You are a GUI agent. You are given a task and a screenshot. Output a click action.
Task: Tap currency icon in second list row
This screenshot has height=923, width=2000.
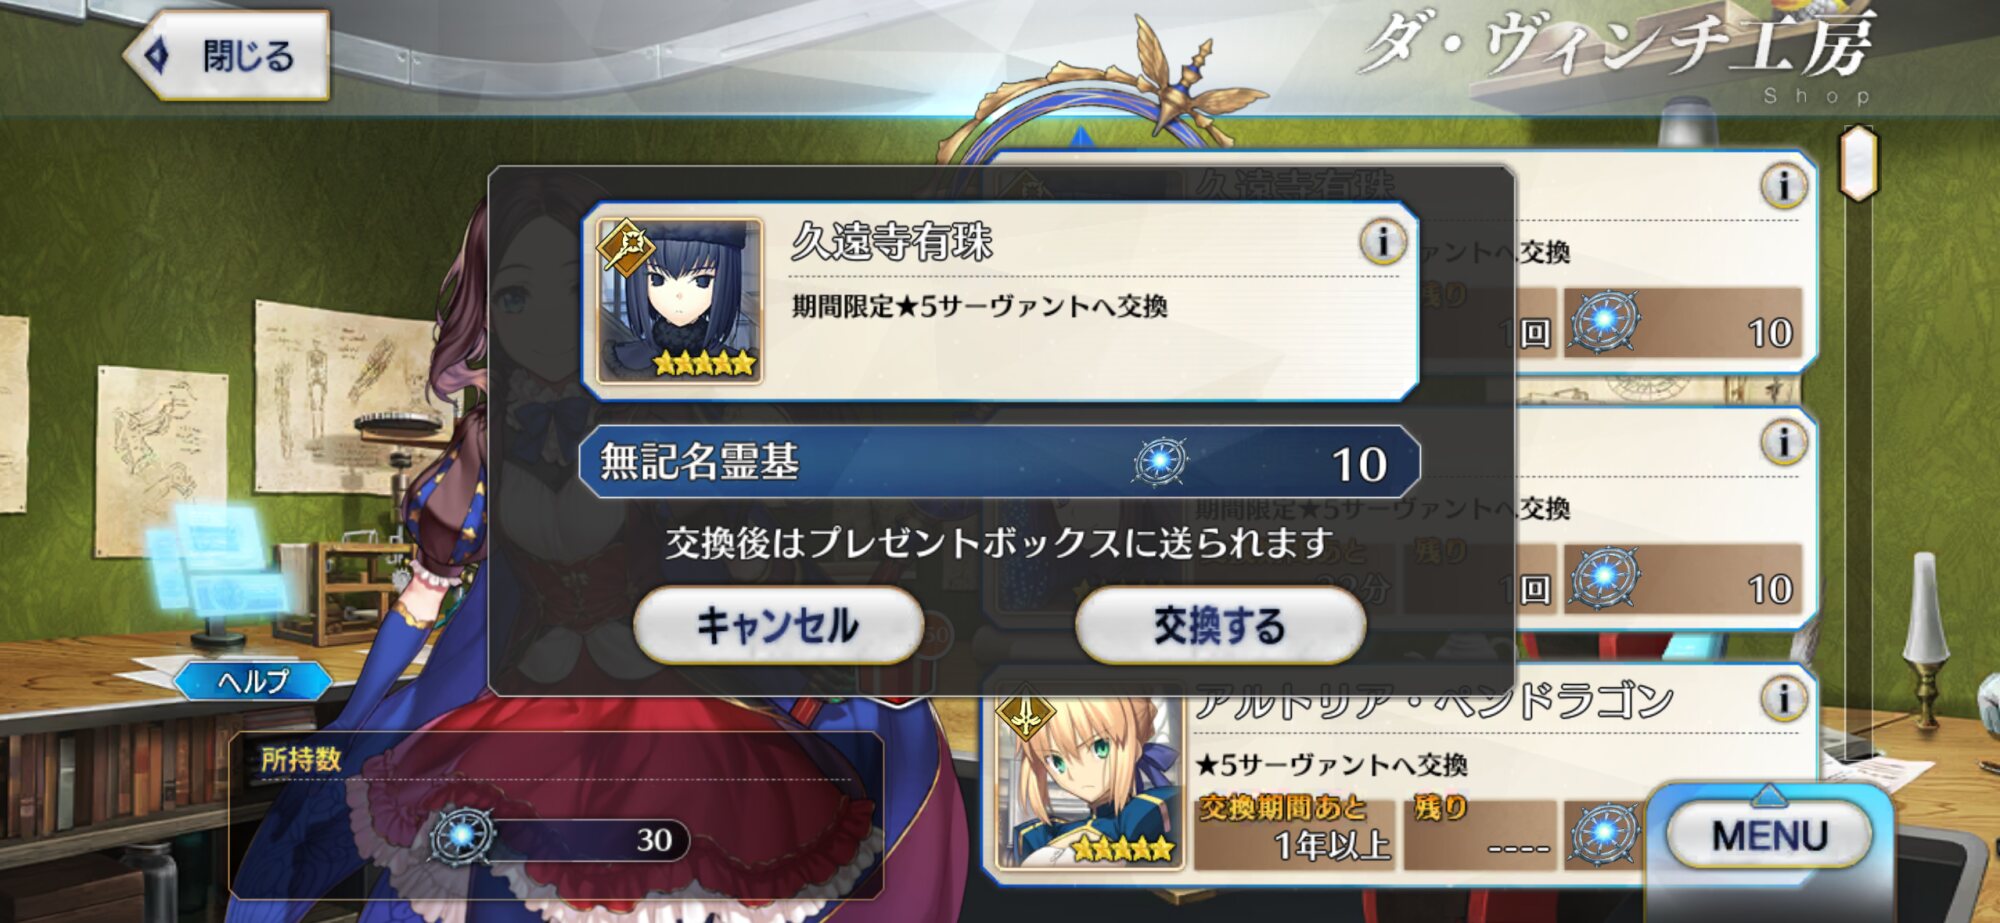(1604, 579)
